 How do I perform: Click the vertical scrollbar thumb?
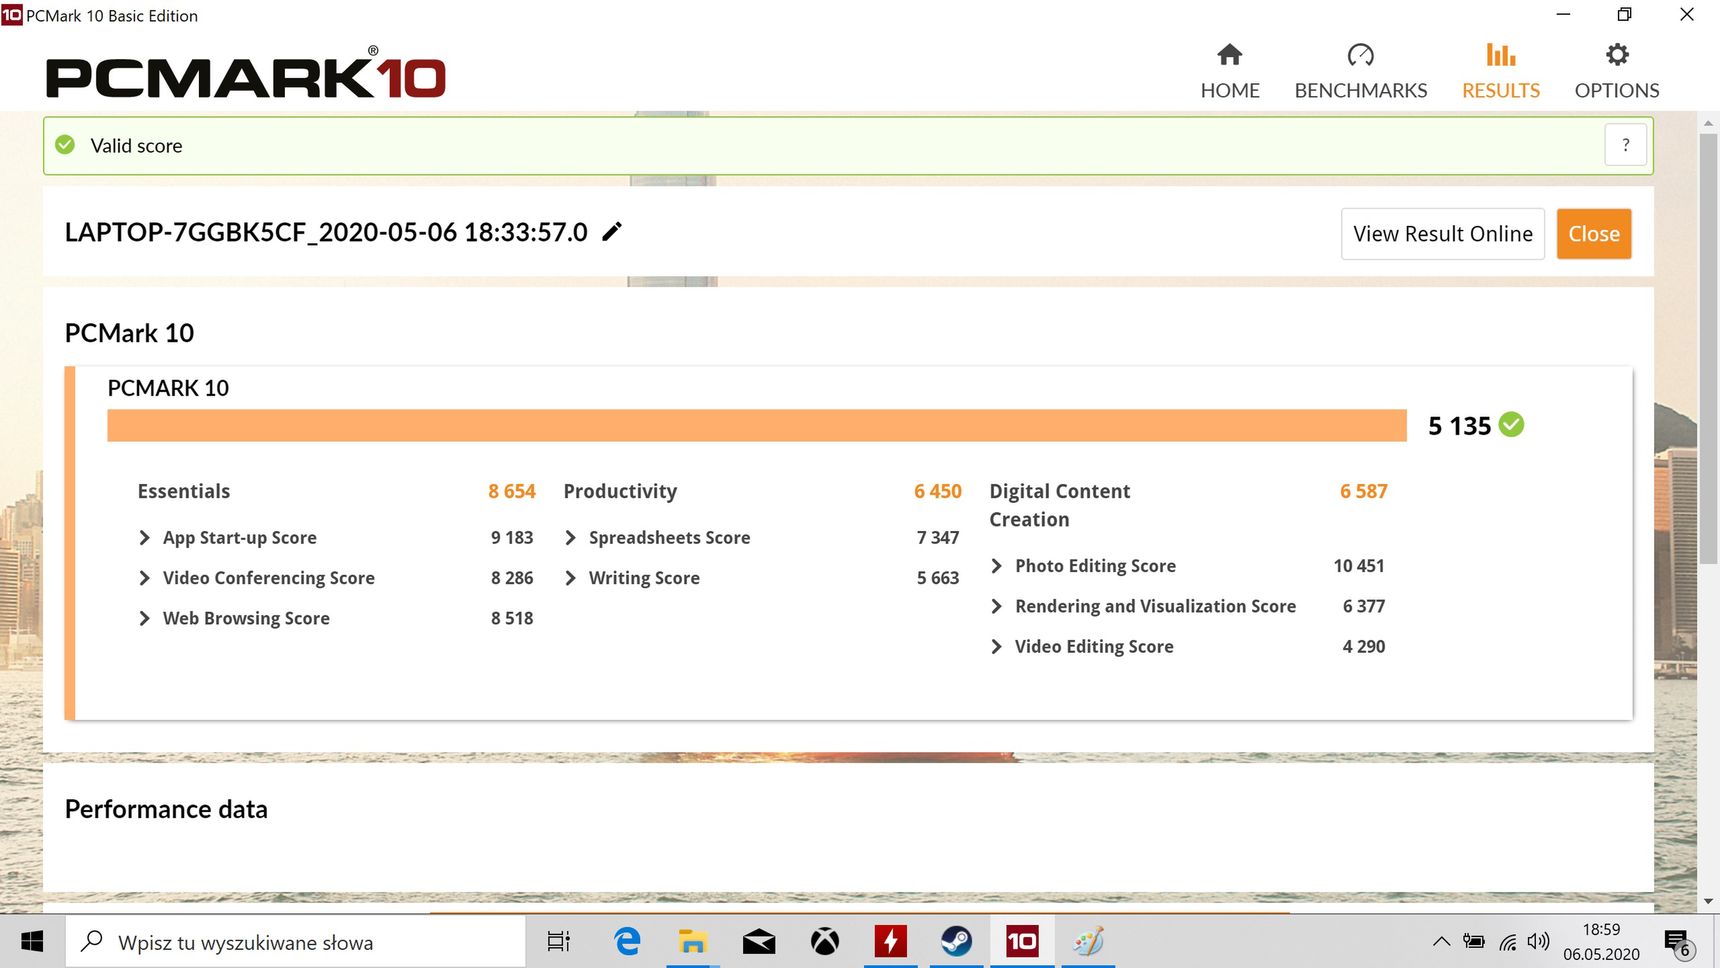coord(1708,348)
